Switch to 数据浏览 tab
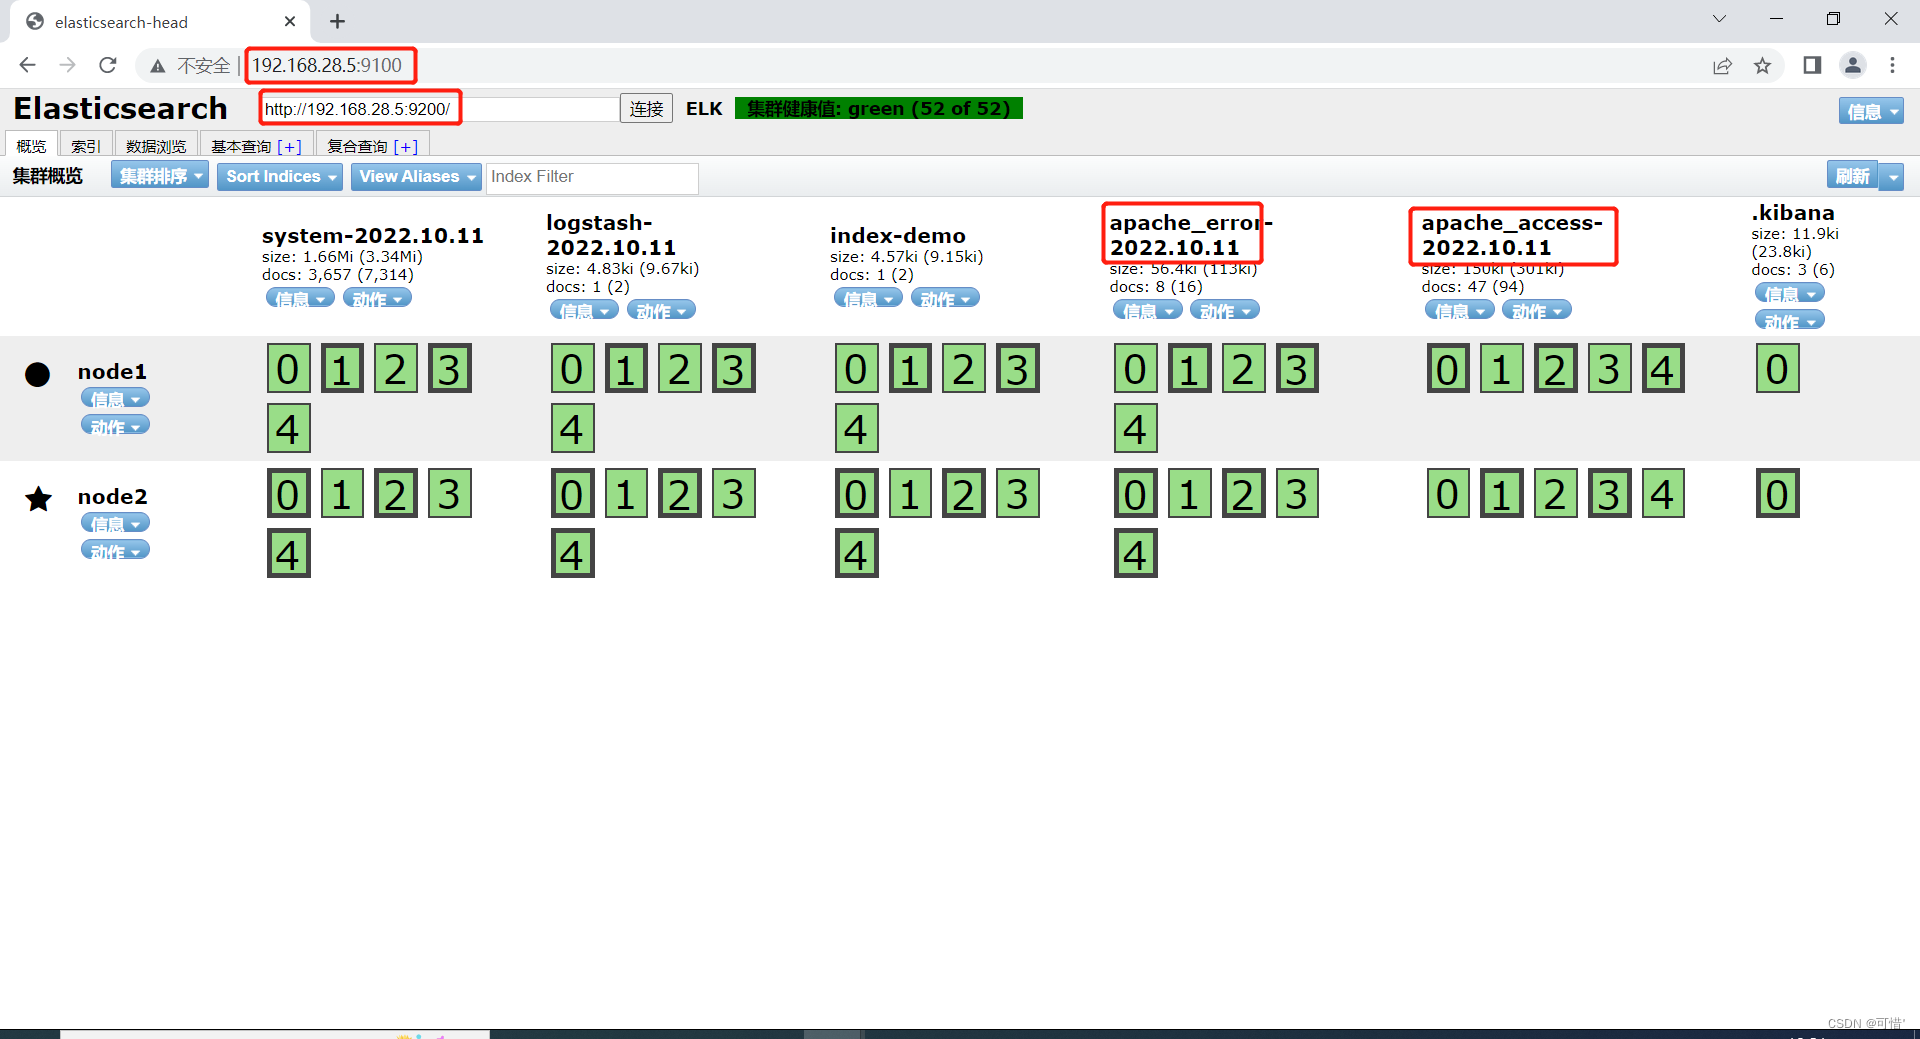Viewport: 1920px width, 1039px height. (x=156, y=145)
